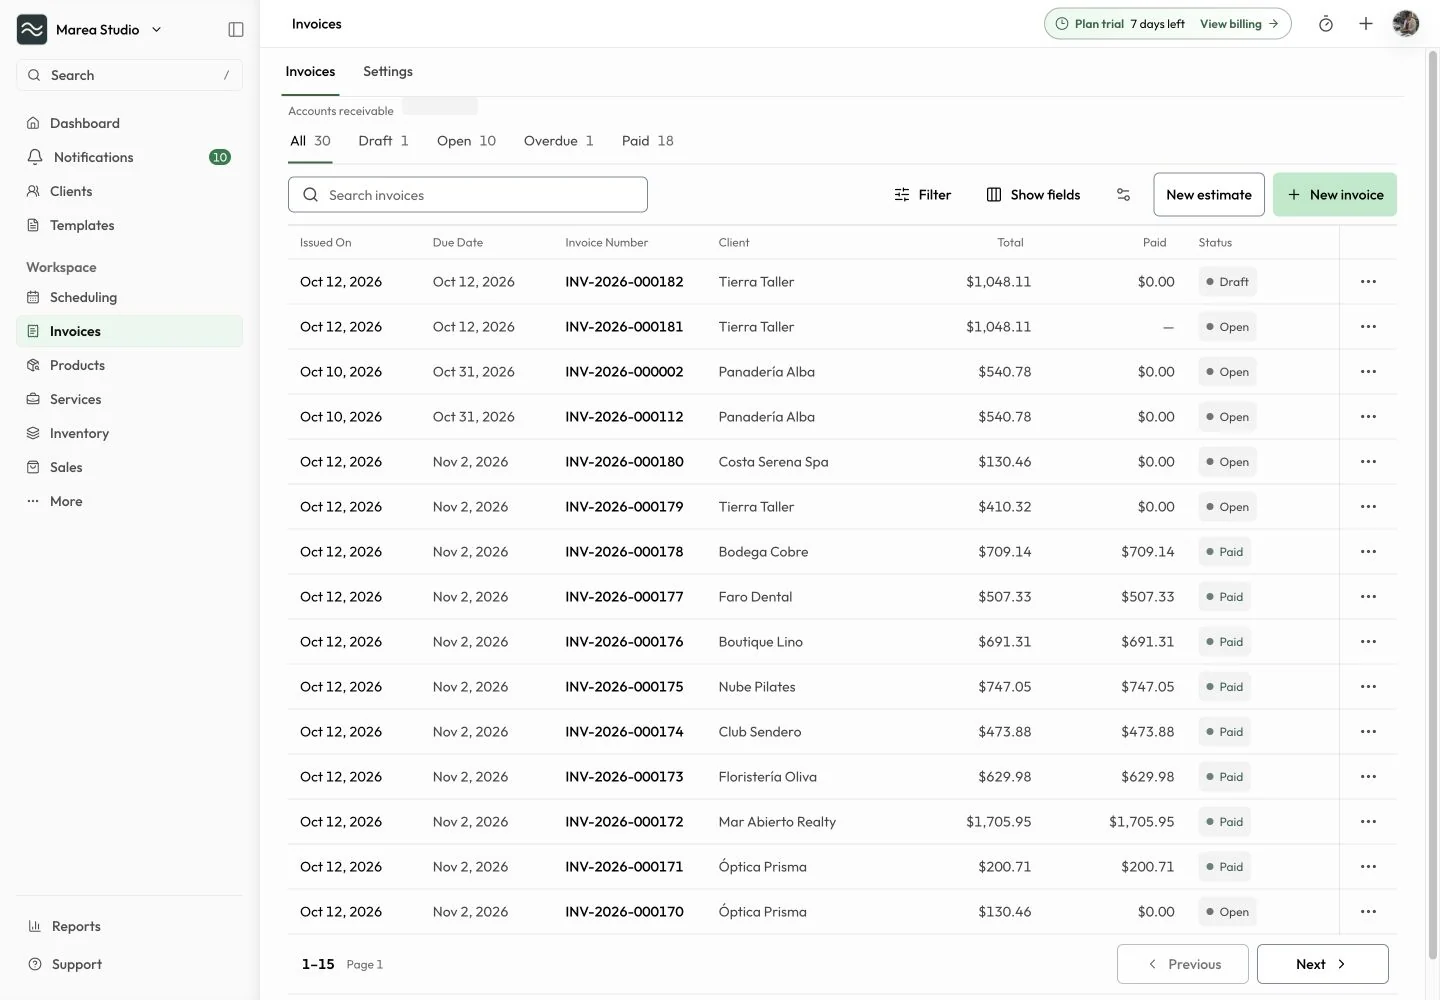Switch to the Settings tab
1440x1000 pixels.
[388, 72]
